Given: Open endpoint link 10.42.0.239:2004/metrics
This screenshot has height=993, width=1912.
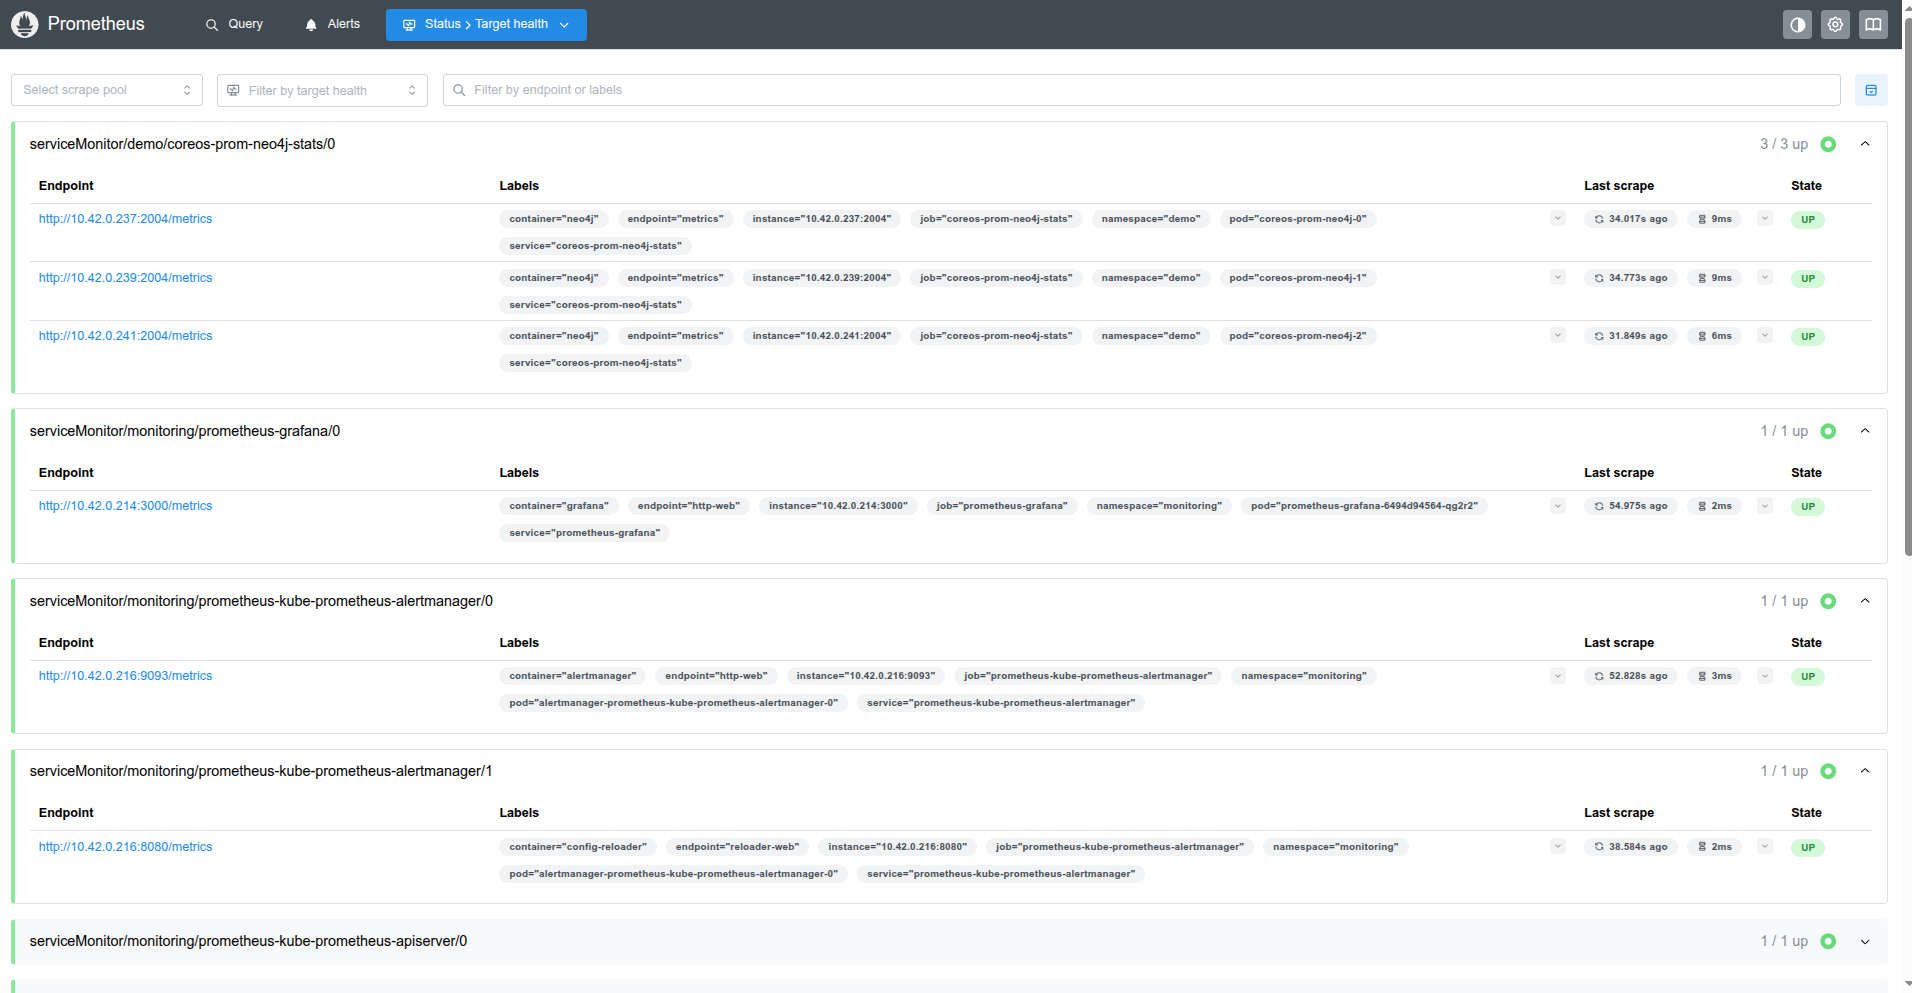Looking at the screenshot, I should pyautogui.click(x=125, y=278).
